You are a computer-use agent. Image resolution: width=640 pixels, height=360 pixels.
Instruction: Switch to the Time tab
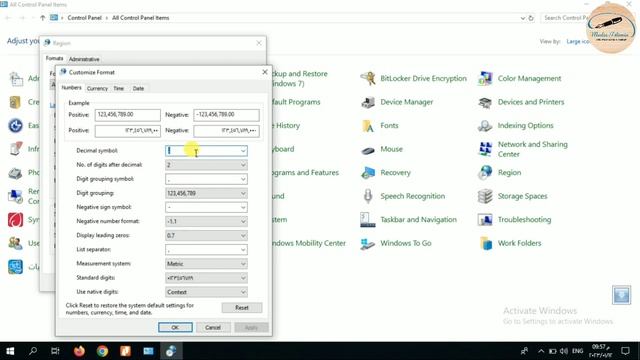click(x=118, y=89)
